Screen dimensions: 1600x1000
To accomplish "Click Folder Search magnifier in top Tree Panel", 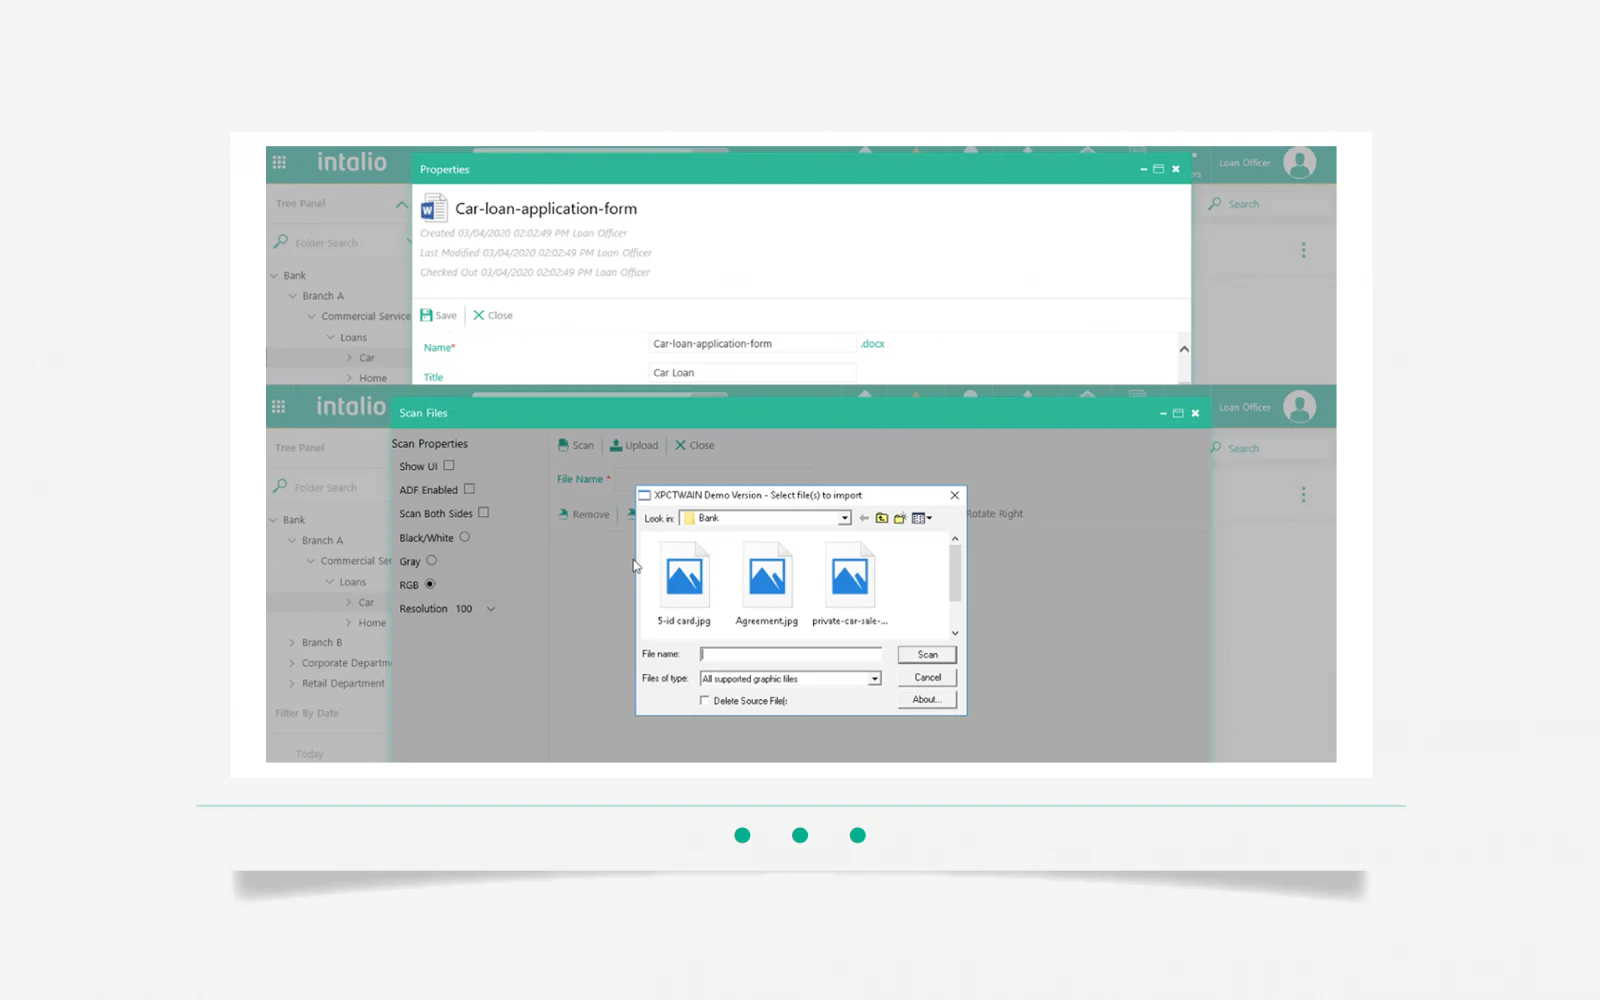I will pos(281,242).
